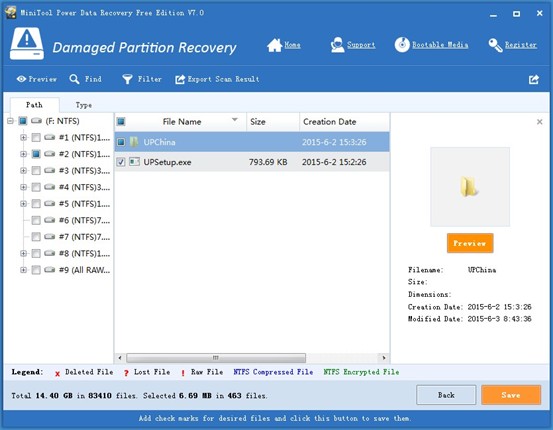Open the Filter funnel tool
553x430 pixels.
pyautogui.click(x=142, y=79)
